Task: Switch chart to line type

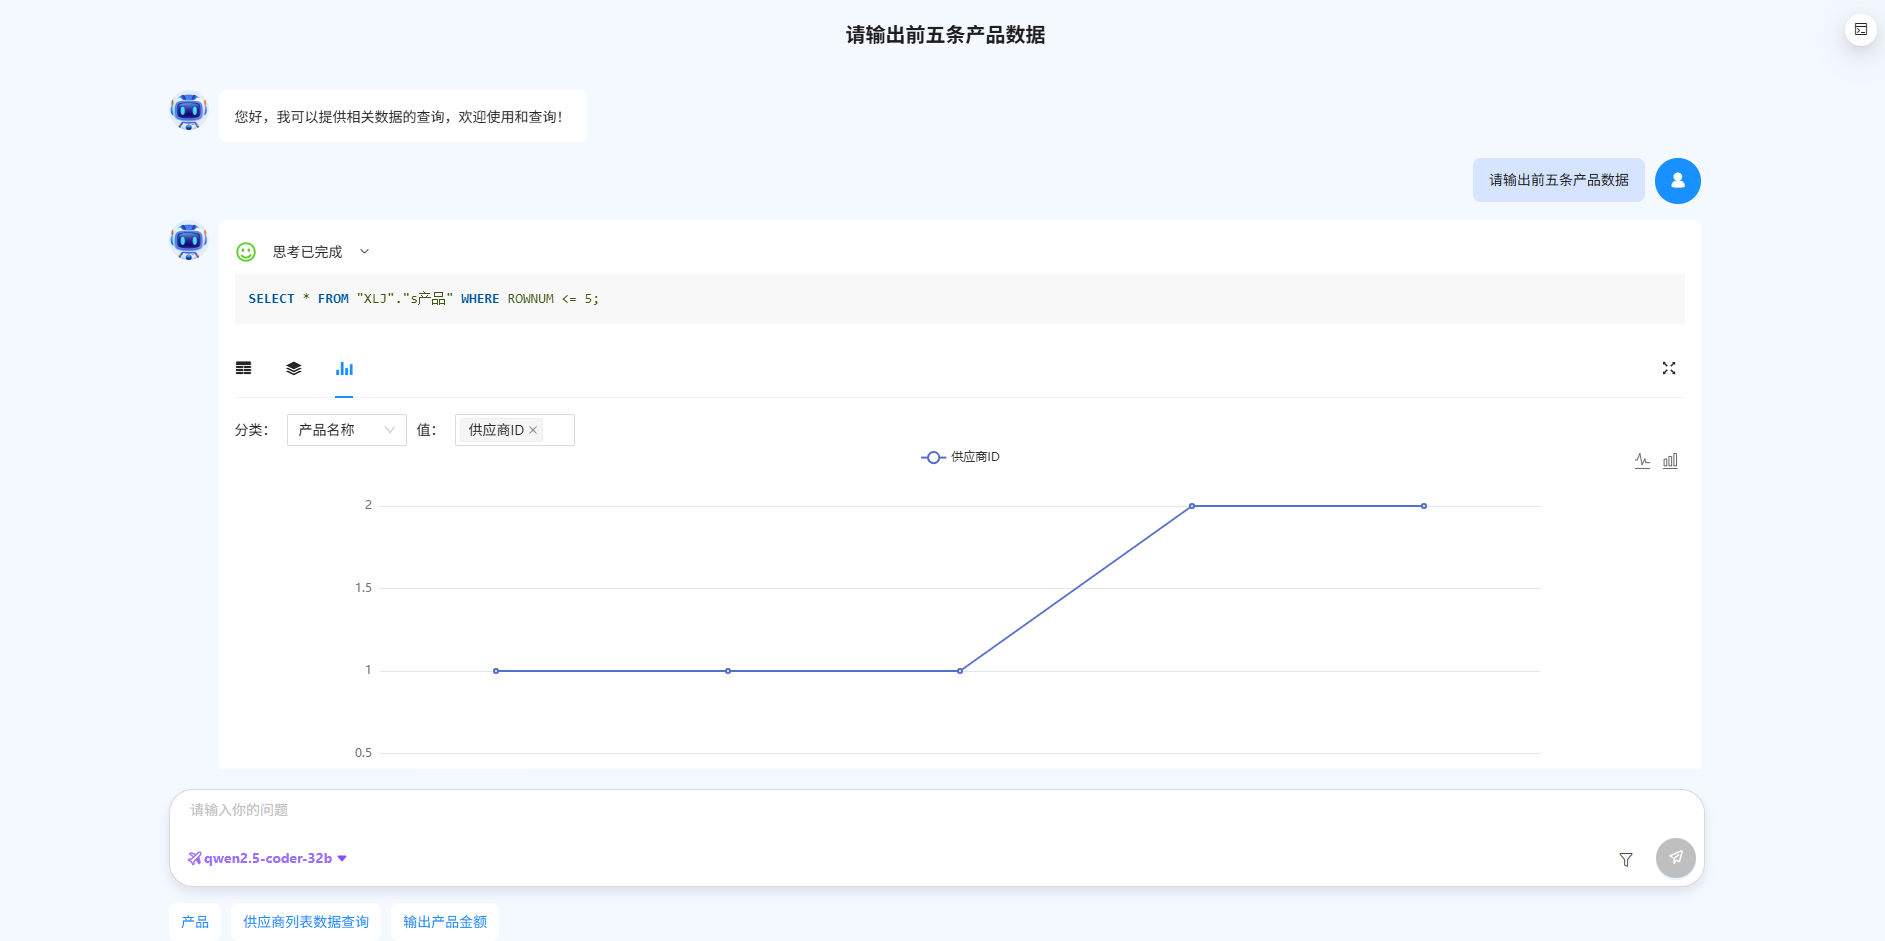Action: 1642,461
